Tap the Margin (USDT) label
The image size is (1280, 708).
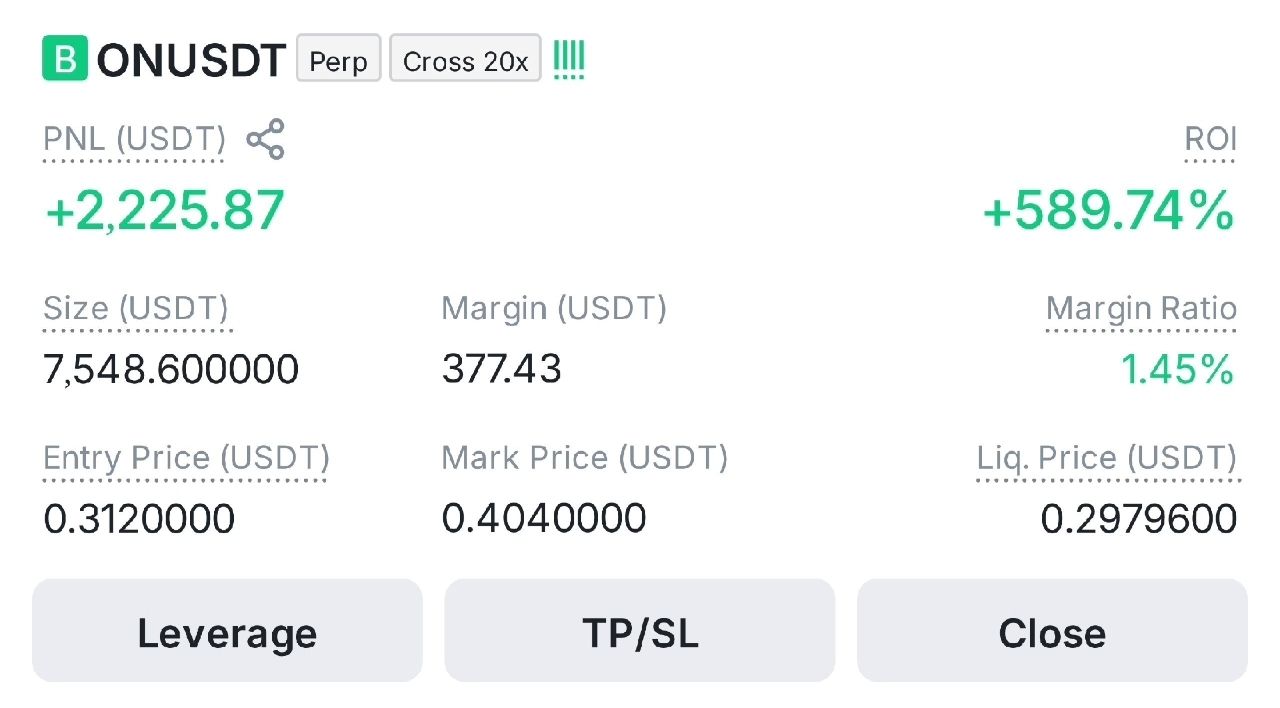(554, 309)
